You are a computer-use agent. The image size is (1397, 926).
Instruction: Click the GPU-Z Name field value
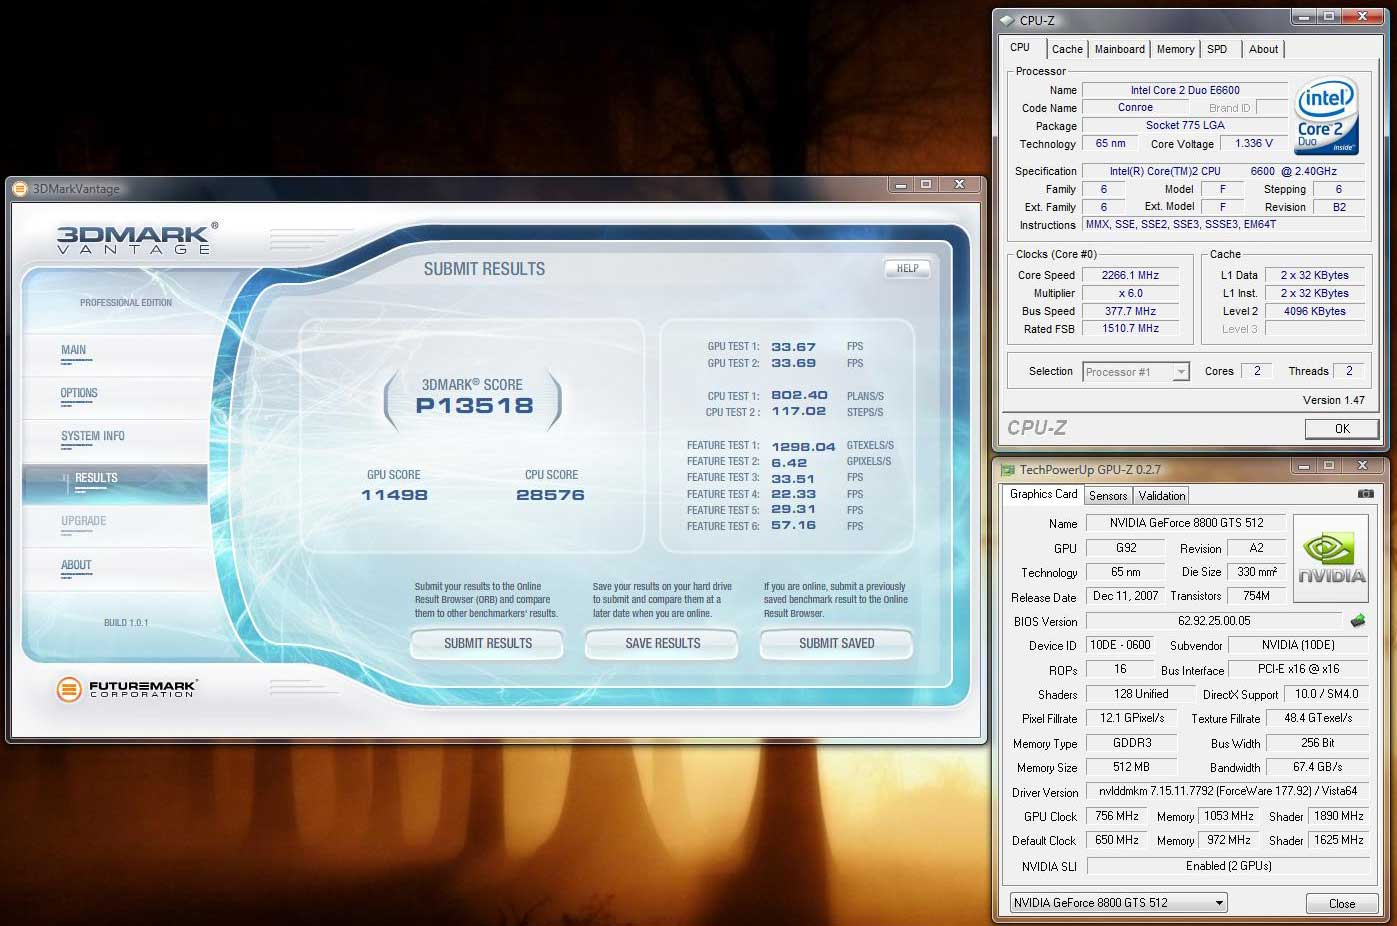(1184, 523)
